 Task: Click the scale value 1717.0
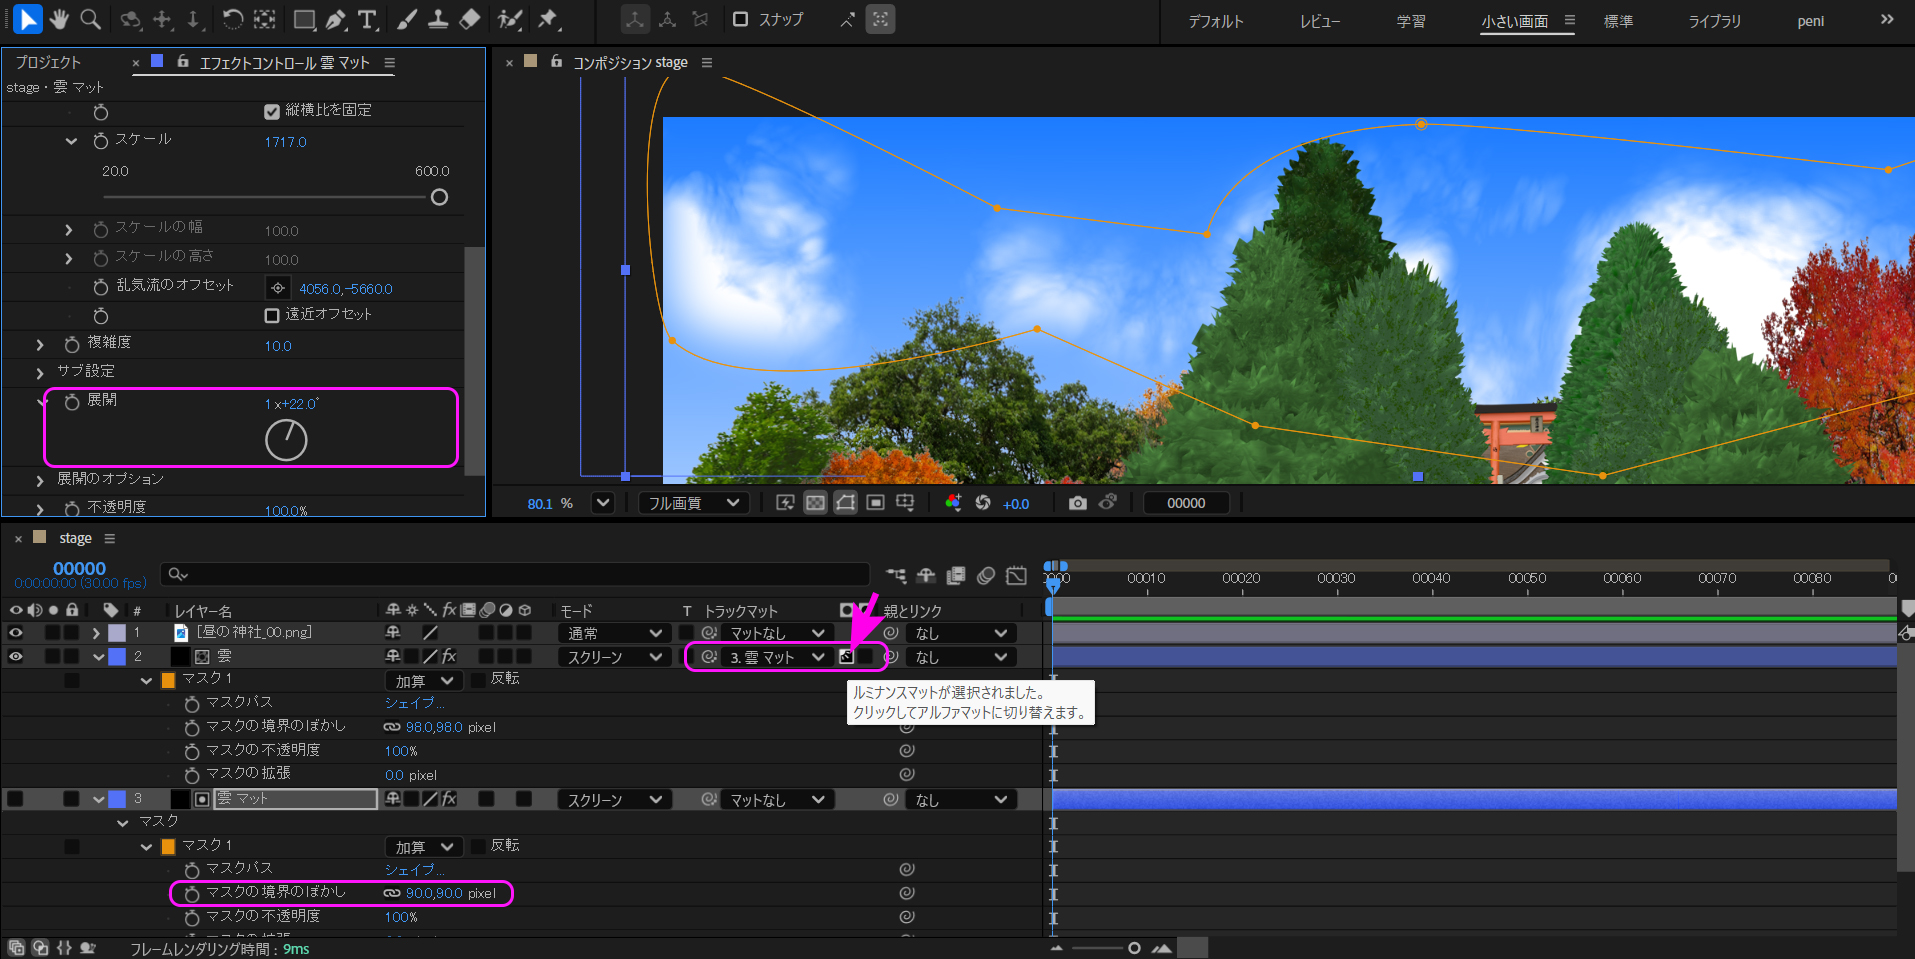[285, 142]
